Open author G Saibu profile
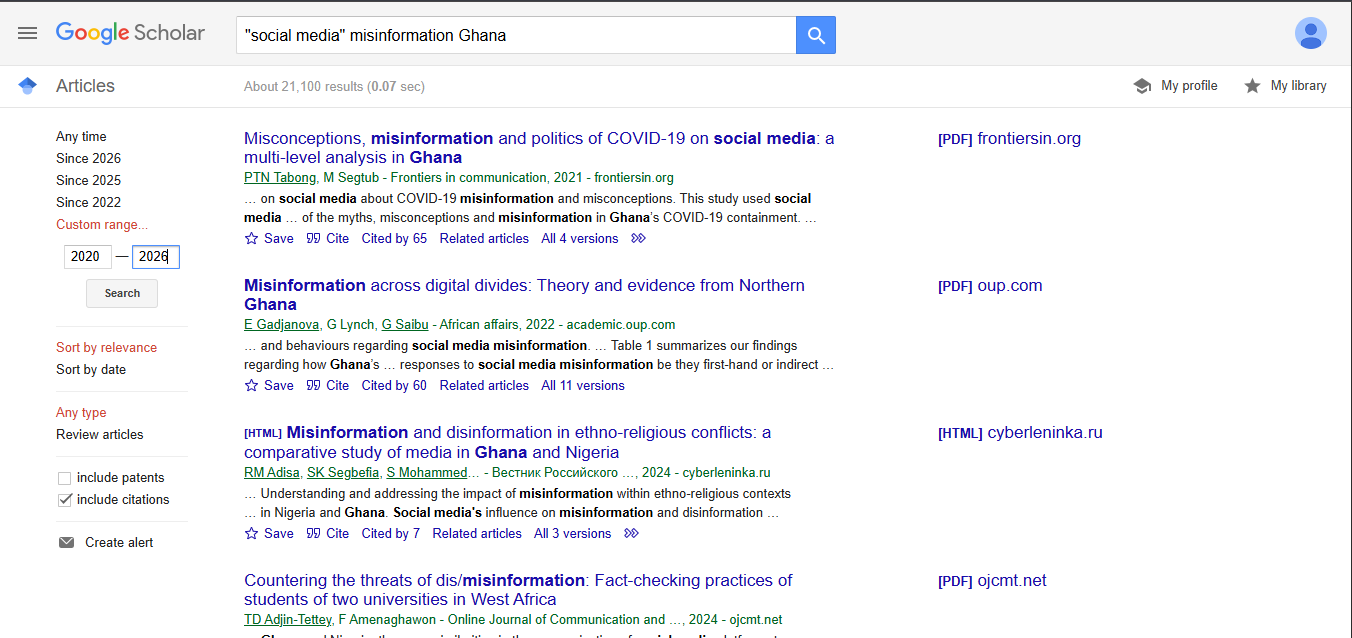Image resolution: width=1352 pixels, height=638 pixels. click(x=405, y=324)
